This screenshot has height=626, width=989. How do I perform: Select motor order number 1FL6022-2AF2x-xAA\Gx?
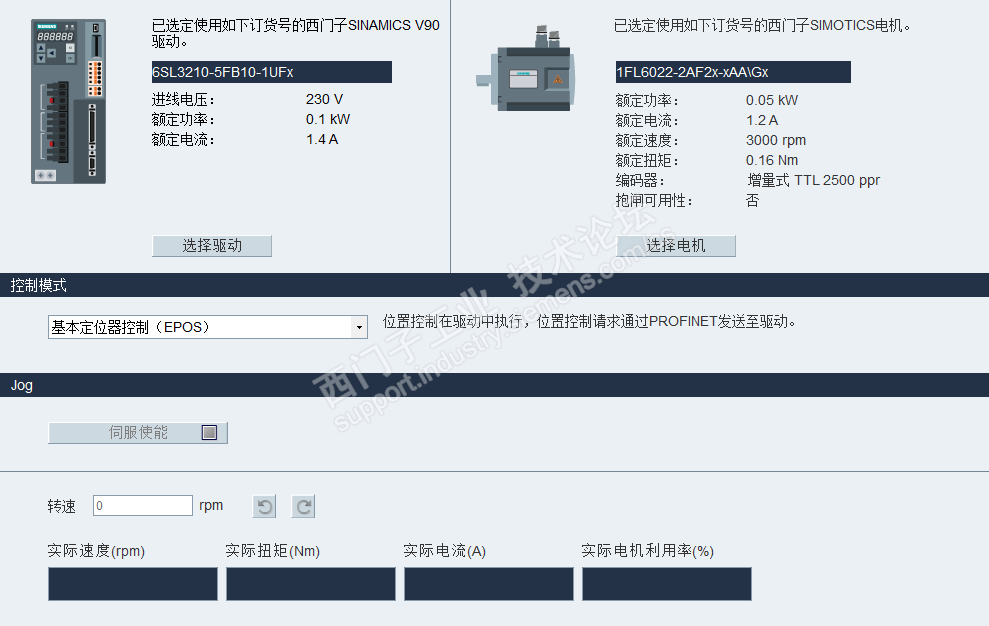[x=733, y=72]
